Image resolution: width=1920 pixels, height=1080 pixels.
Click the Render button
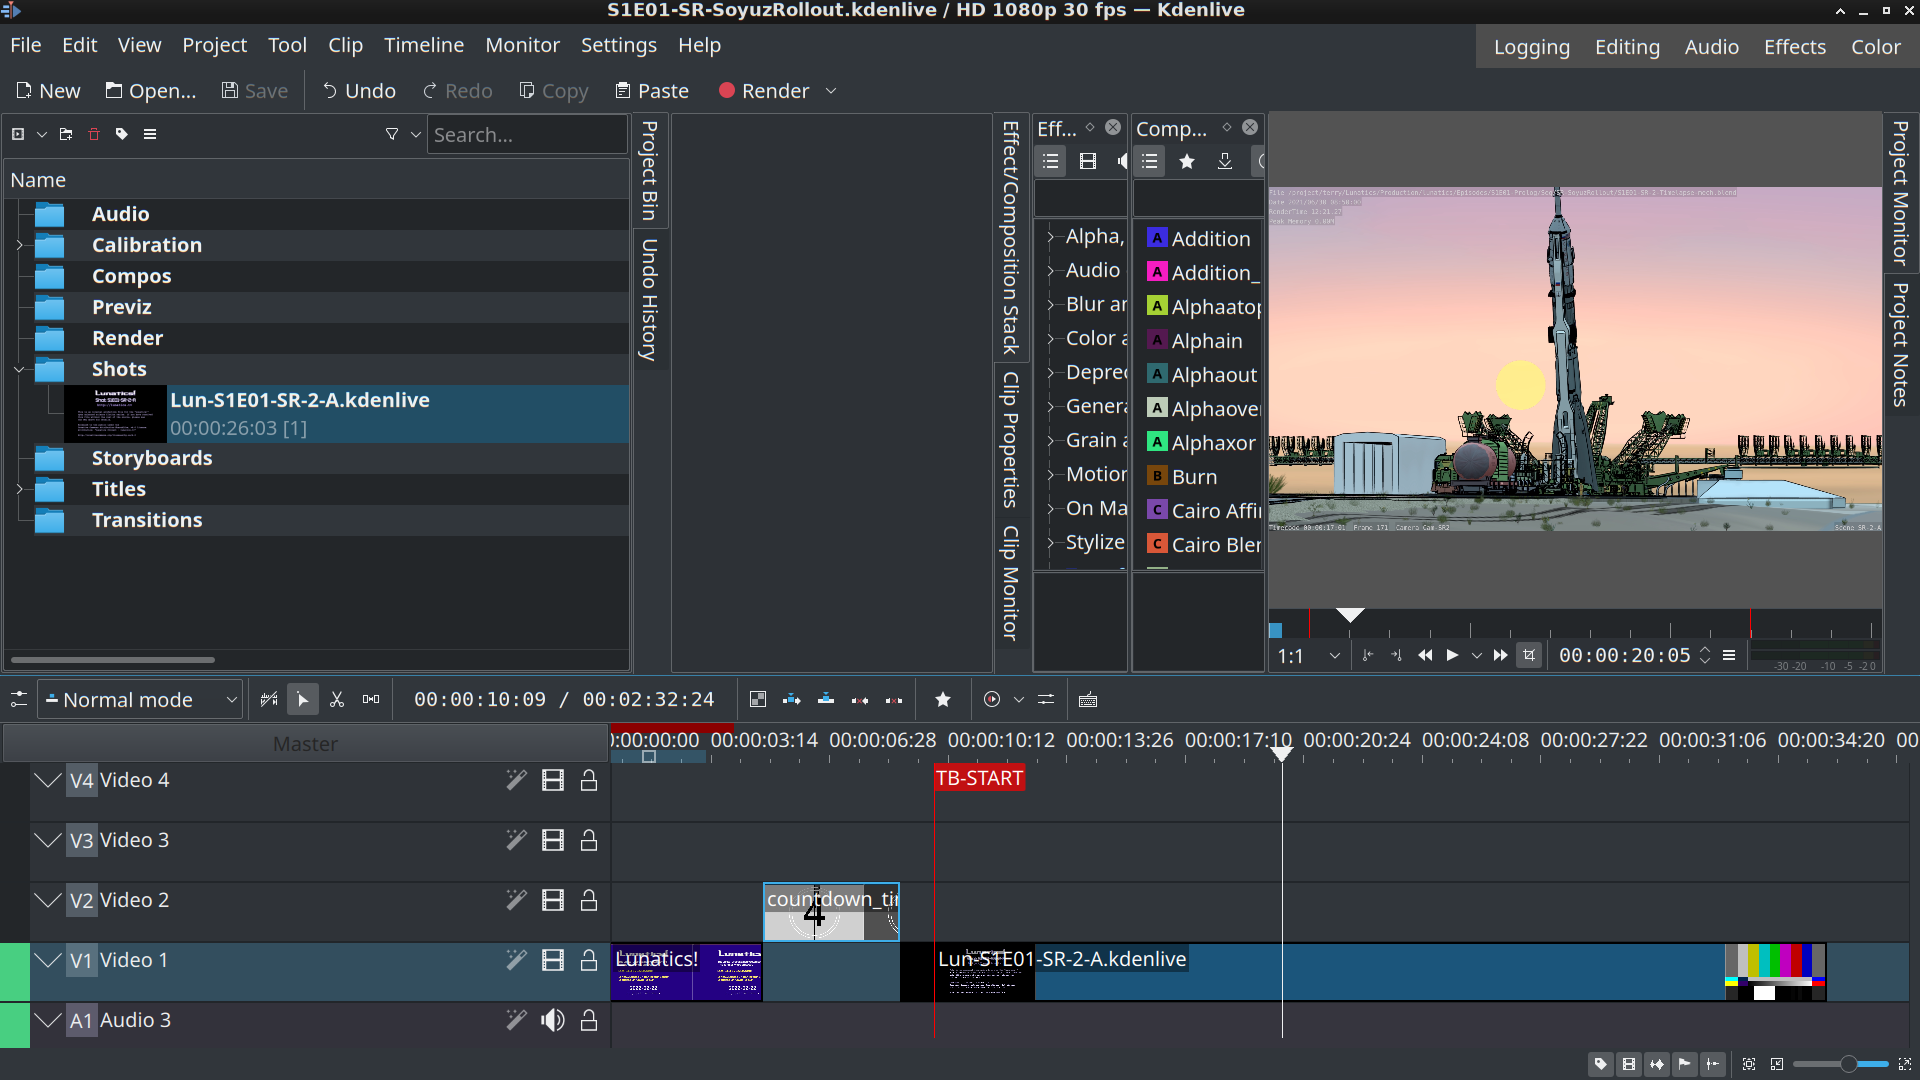point(763,91)
